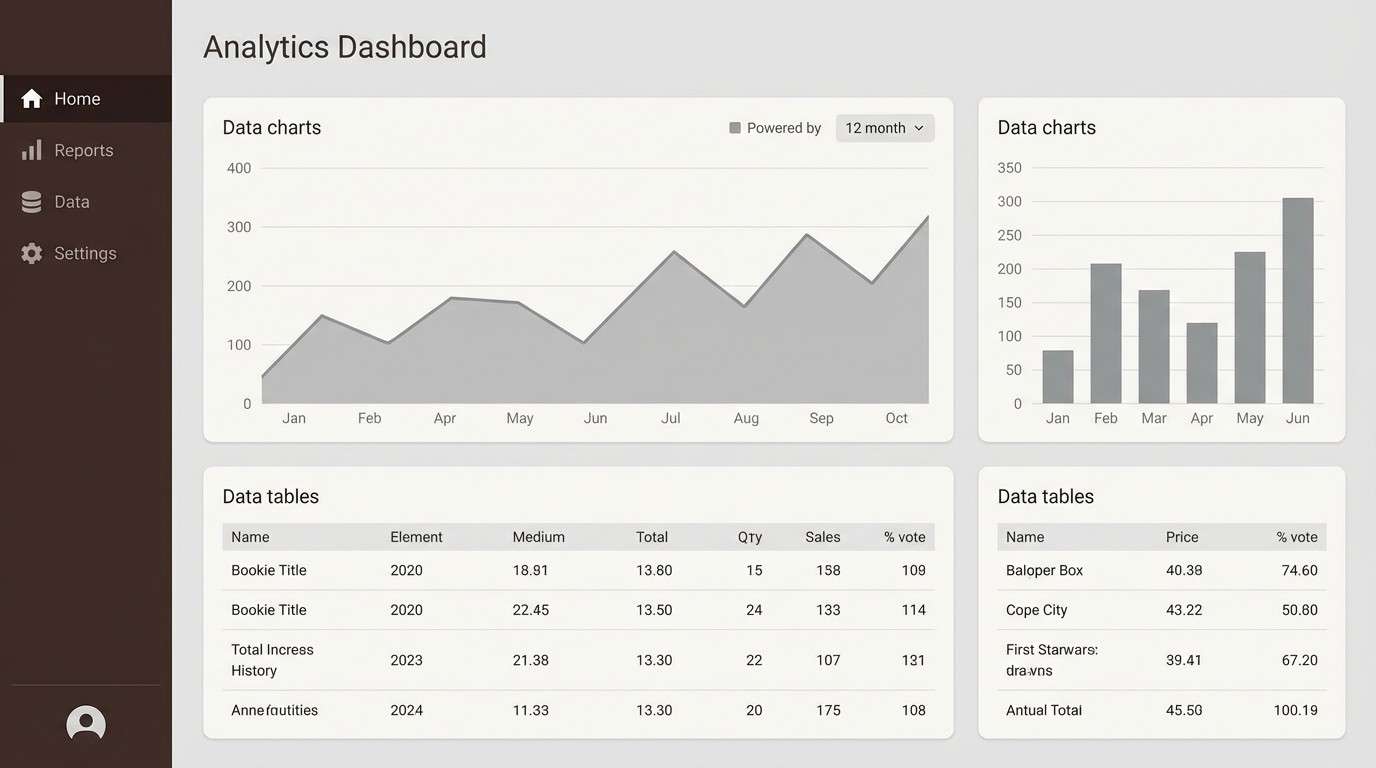Click the chevron on the 12 month selector
The image size is (1376, 768).
[919, 128]
